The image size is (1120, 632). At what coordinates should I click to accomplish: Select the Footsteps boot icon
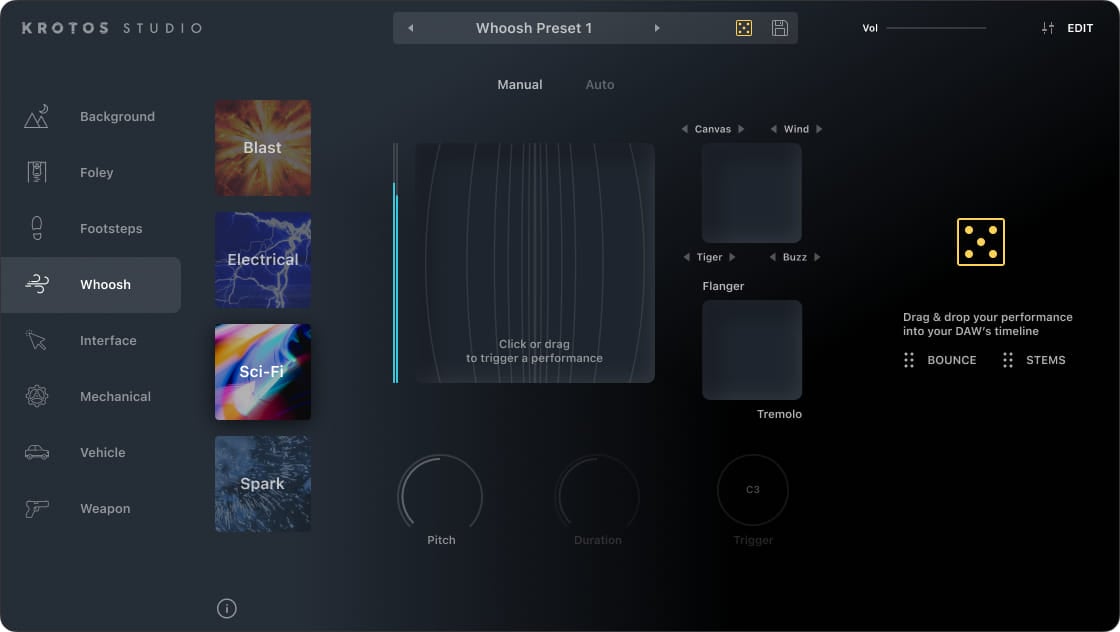coord(37,228)
